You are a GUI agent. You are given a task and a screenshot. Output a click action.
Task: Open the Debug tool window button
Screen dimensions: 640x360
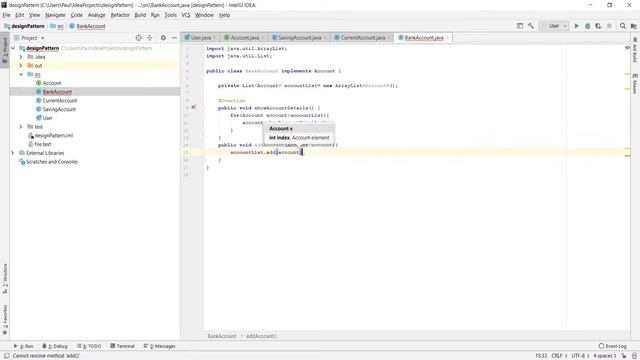pos(55,346)
